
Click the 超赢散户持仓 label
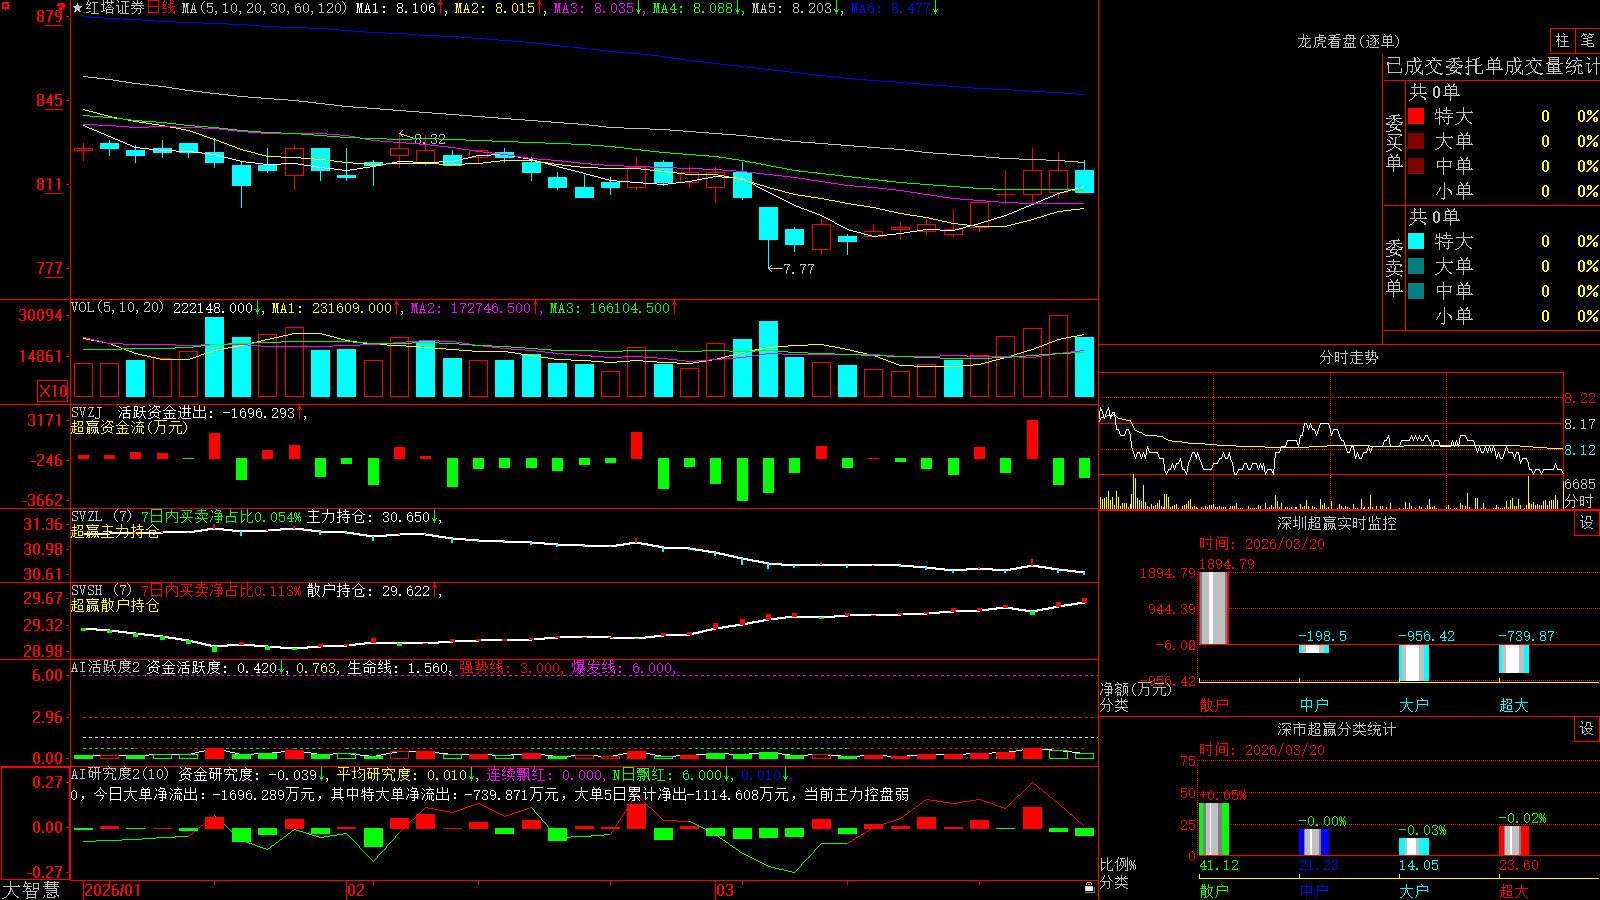(x=115, y=605)
